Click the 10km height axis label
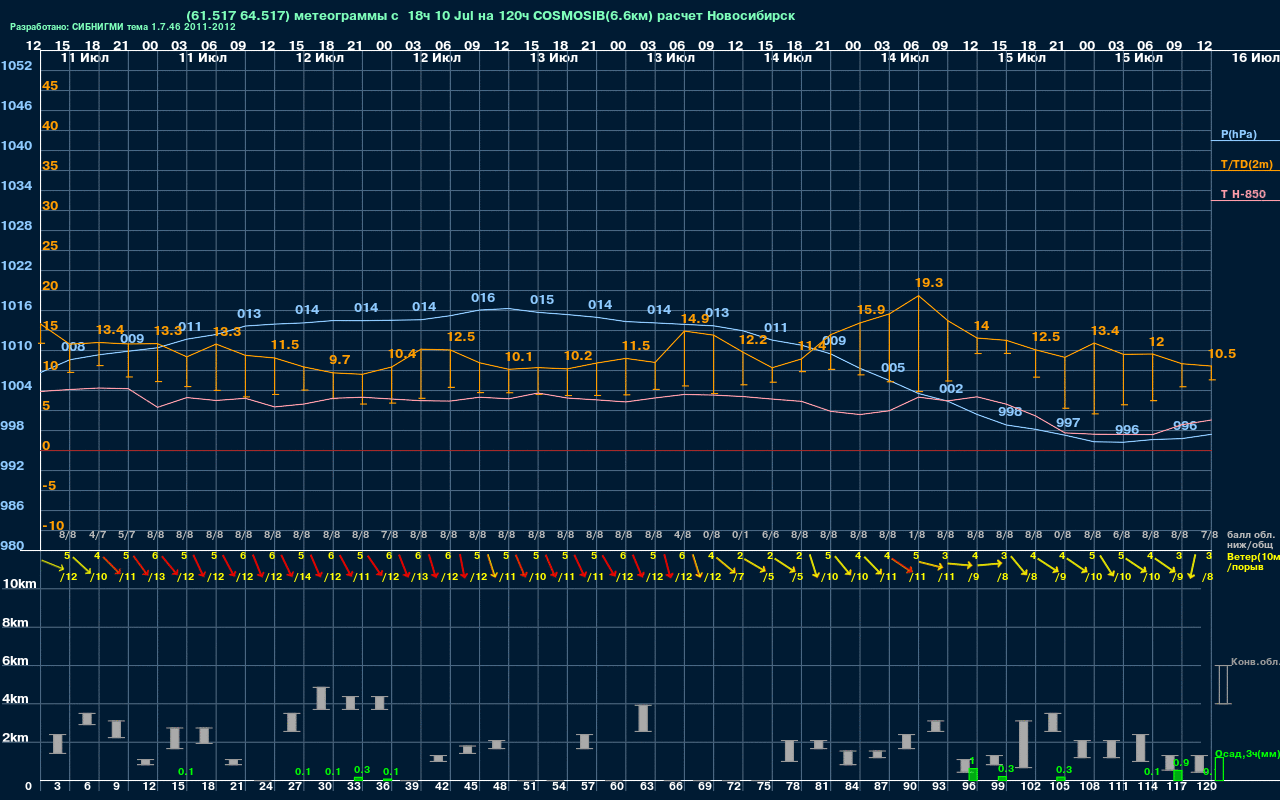 [x=20, y=584]
